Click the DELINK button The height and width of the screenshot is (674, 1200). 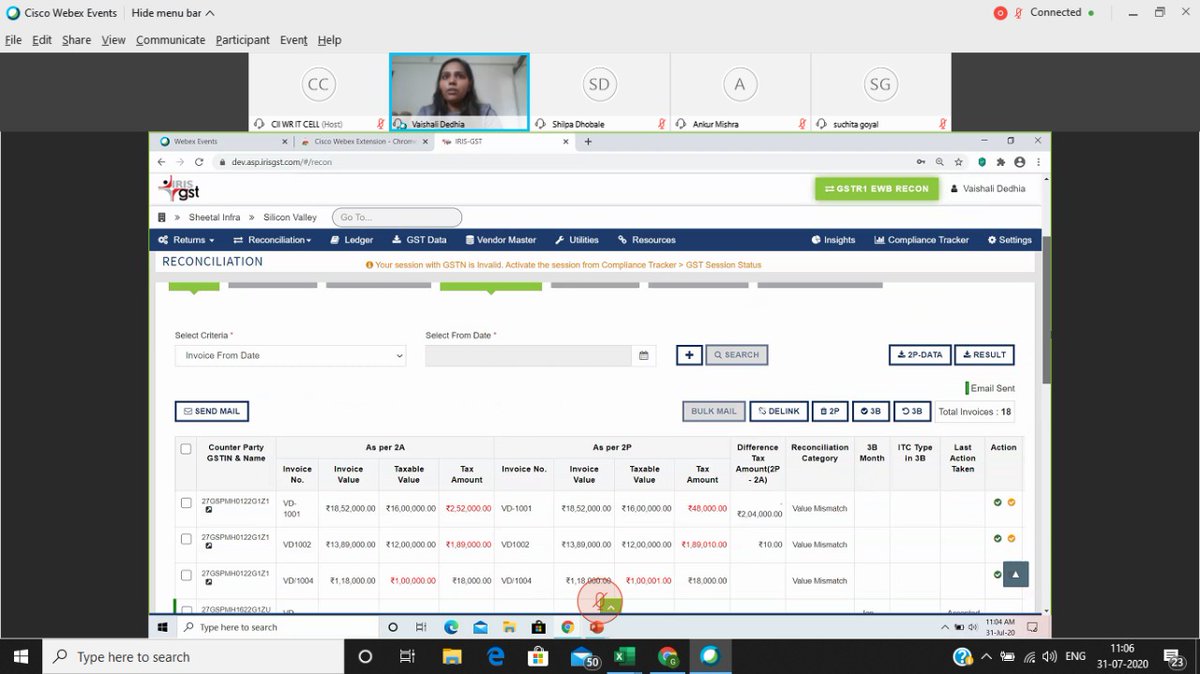click(x=778, y=411)
